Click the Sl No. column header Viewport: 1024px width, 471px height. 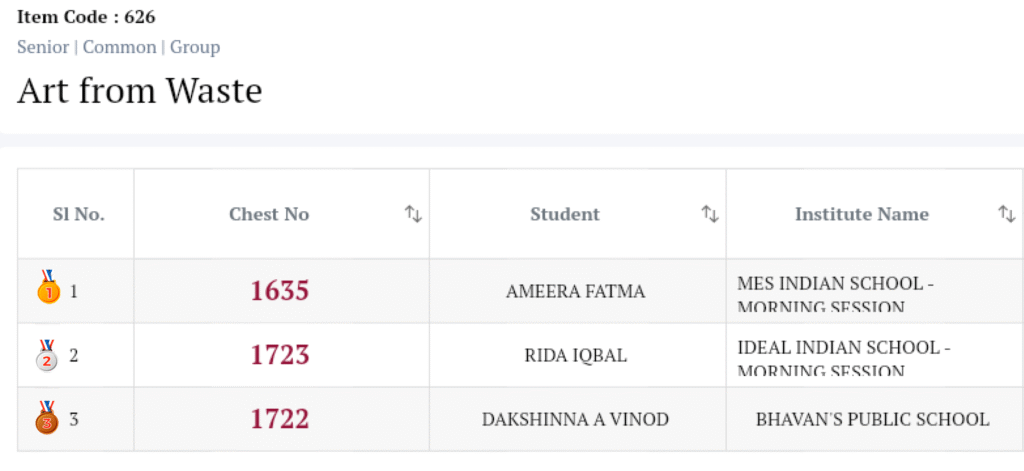[x=78, y=214]
